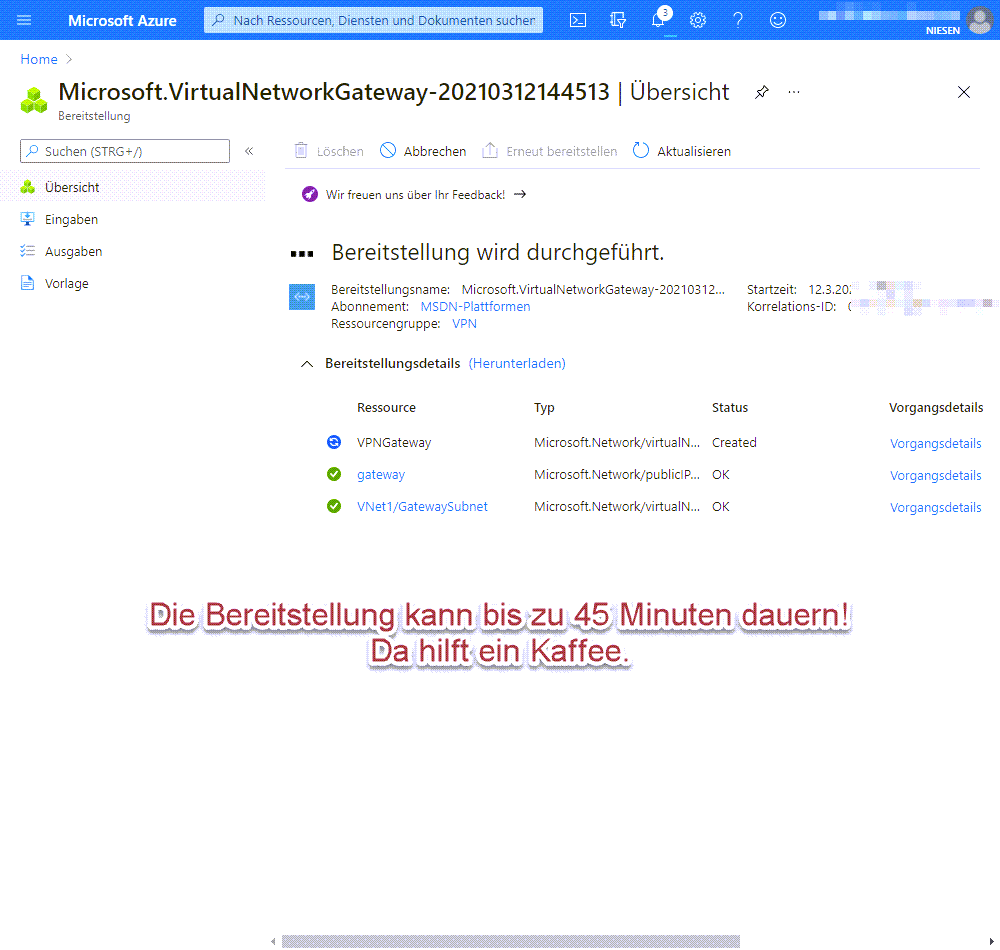
Task: Click the Vorgangsdetails column header
Action: pos(936,408)
